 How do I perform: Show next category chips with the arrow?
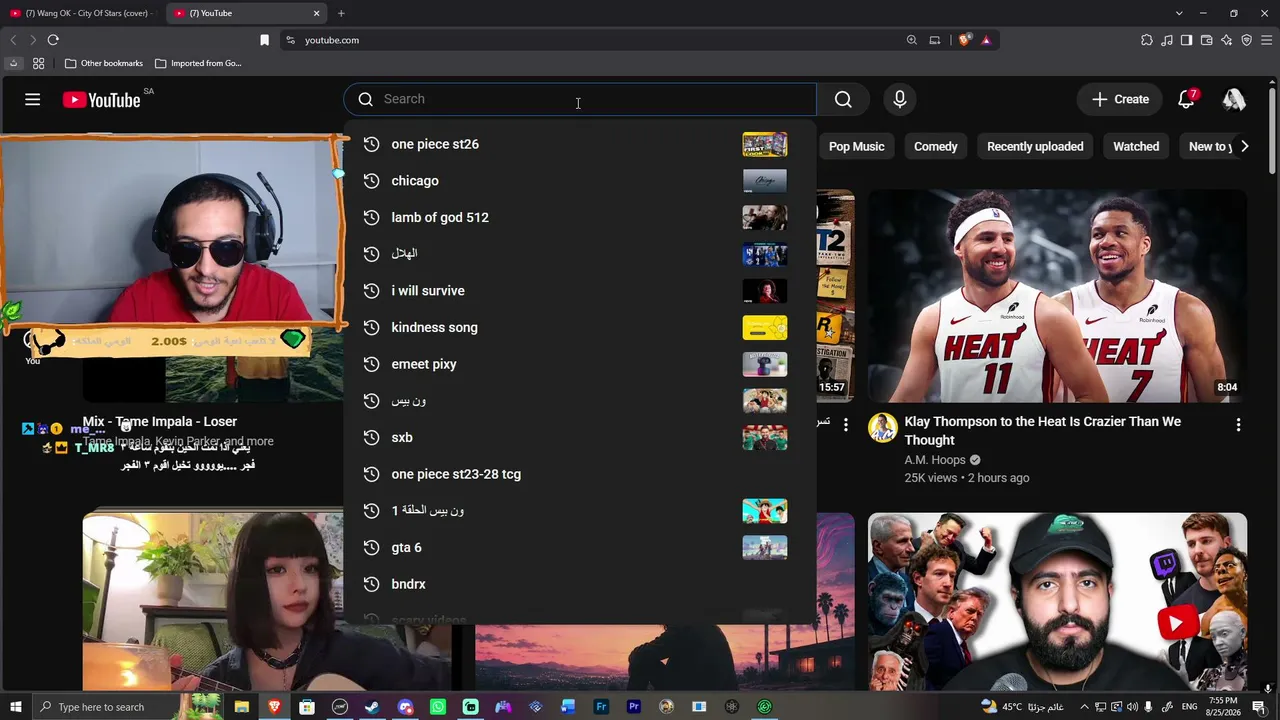(1244, 146)
